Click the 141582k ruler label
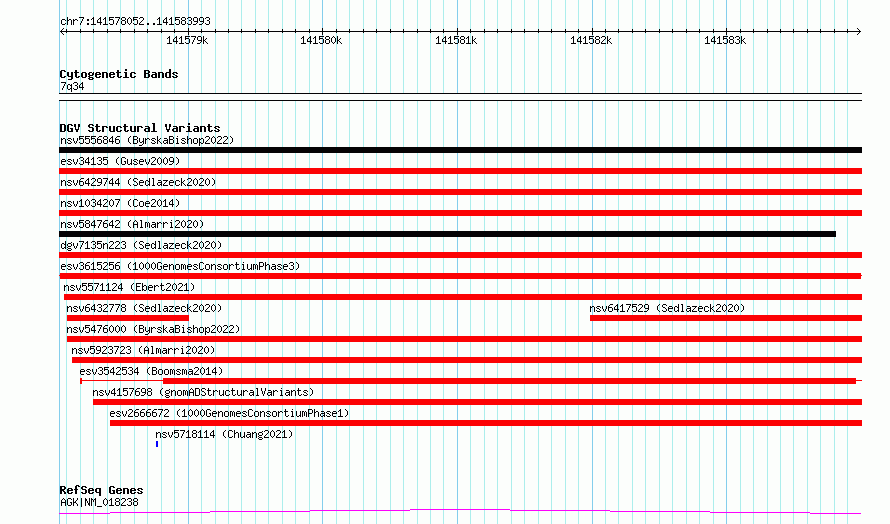 591,40
